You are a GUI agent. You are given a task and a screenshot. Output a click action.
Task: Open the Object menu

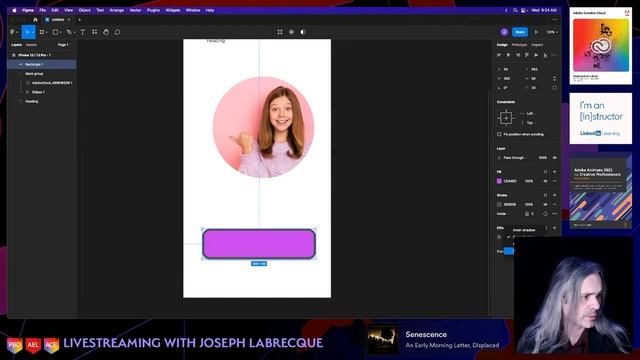(84, 10)
